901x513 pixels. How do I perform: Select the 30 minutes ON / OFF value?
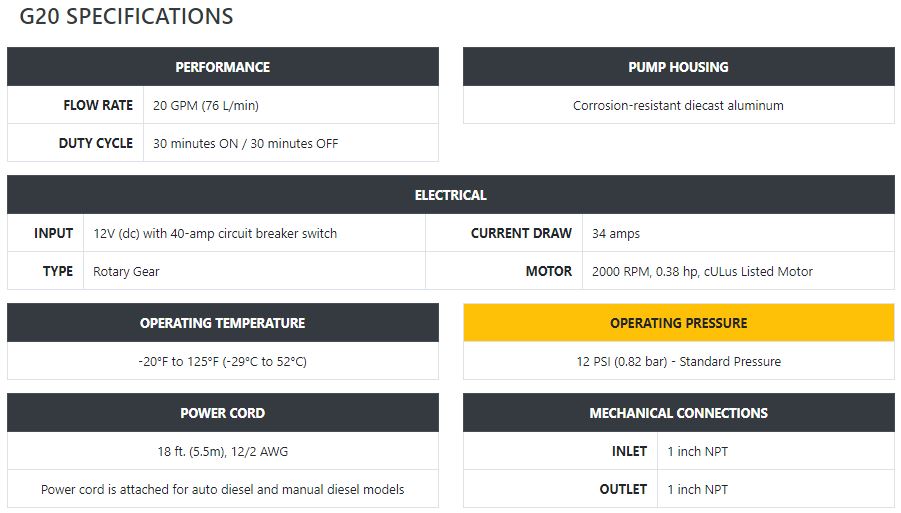click(x=245, y=144)
